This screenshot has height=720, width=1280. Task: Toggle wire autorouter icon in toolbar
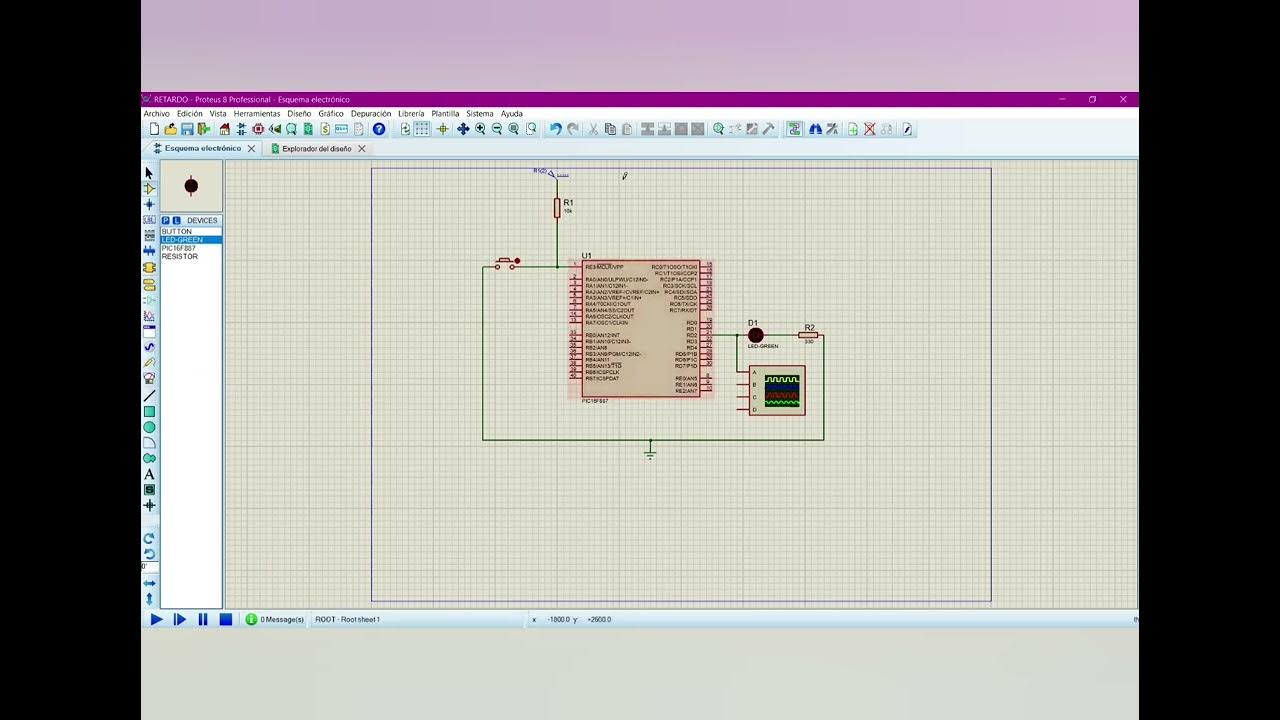pos(794,129)
